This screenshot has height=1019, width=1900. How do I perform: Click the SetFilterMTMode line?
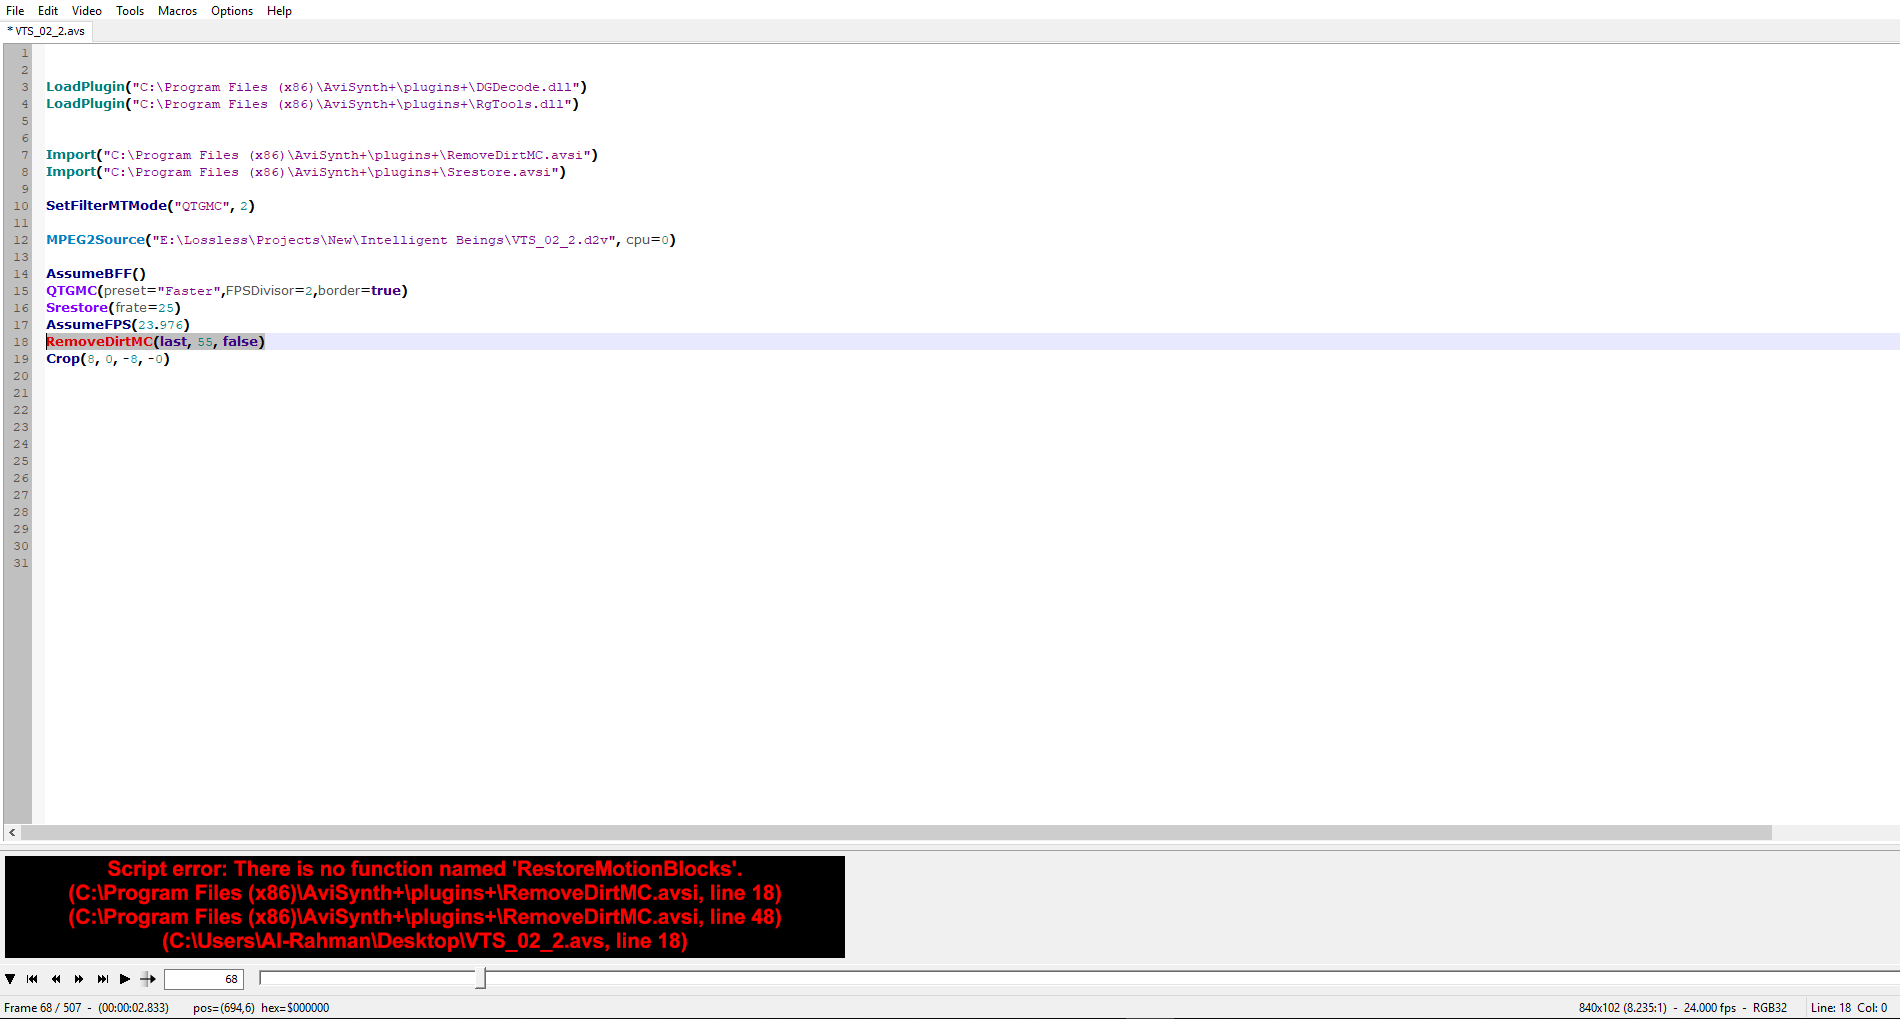click(151, 206)
